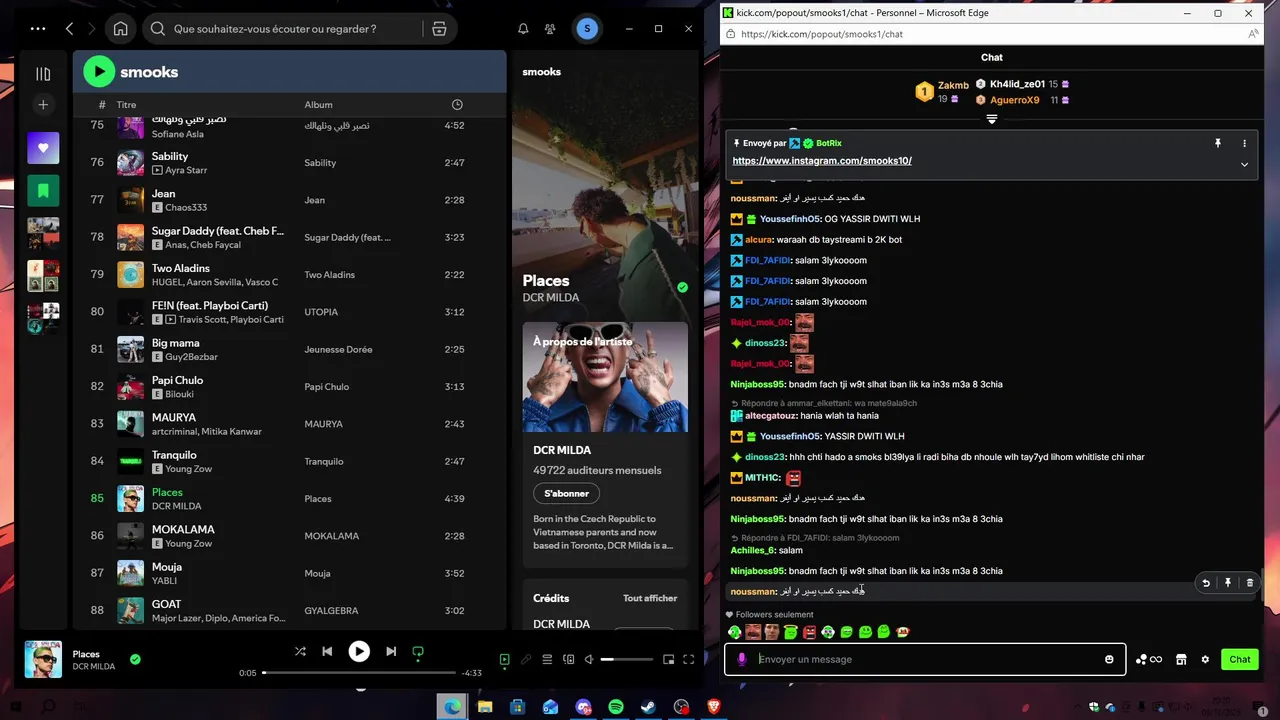This screenshot has width=1280, height=720.
Task: Click the Envoyer un message field
Action: pyautogui.click(x=925, y=659)
